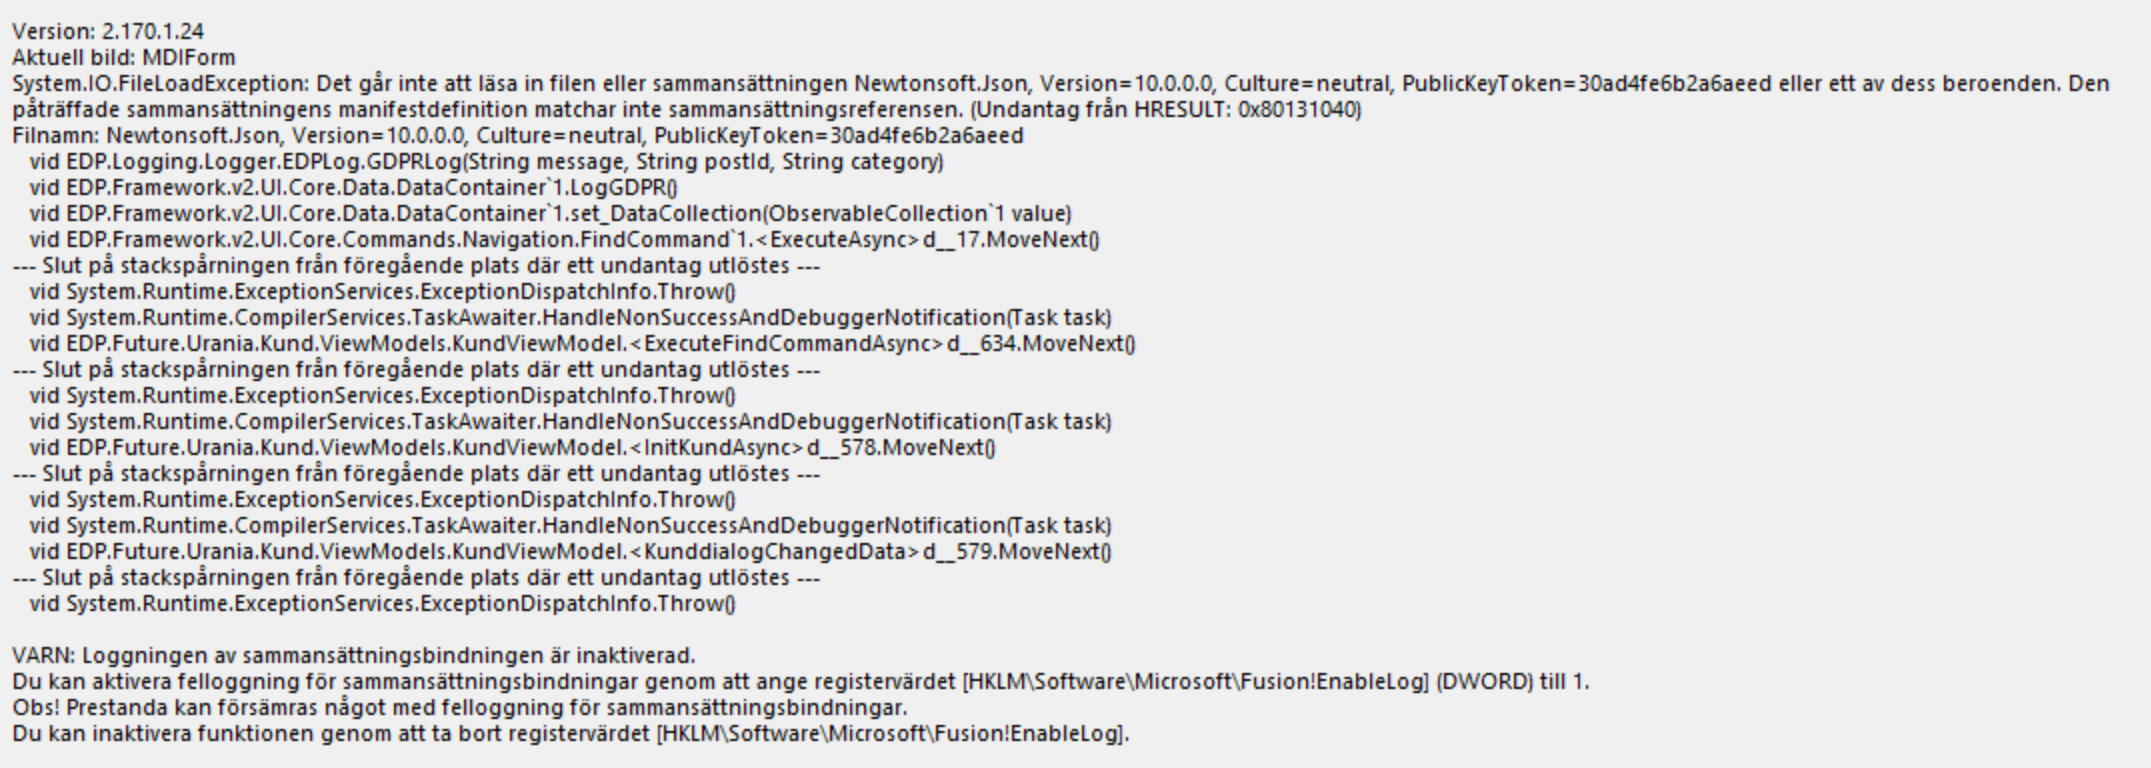Viewport: 2151px width, 768px height.
Task: Click the first 'Slut på stackspårningen' separator
Action: pos(416,266)
